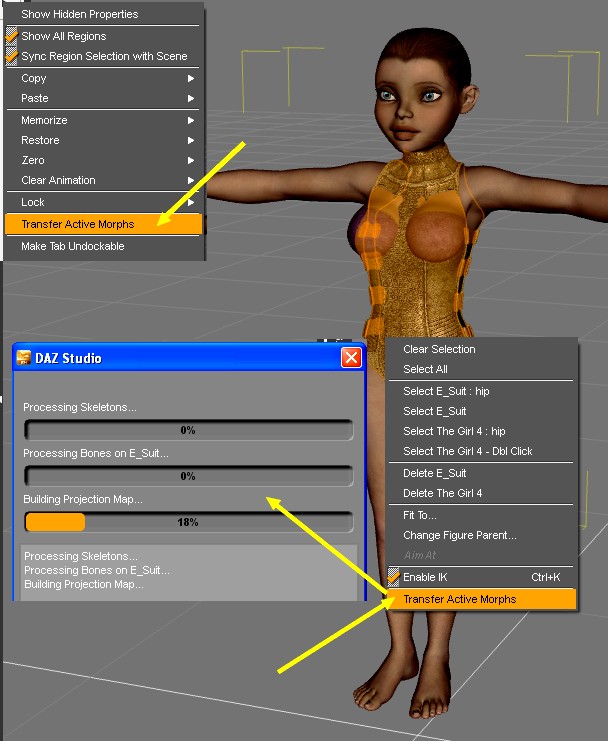
Task: Click the Processing Skeletons... line in the dialog log
Action: pyautogui.click(x=81, y=556)
